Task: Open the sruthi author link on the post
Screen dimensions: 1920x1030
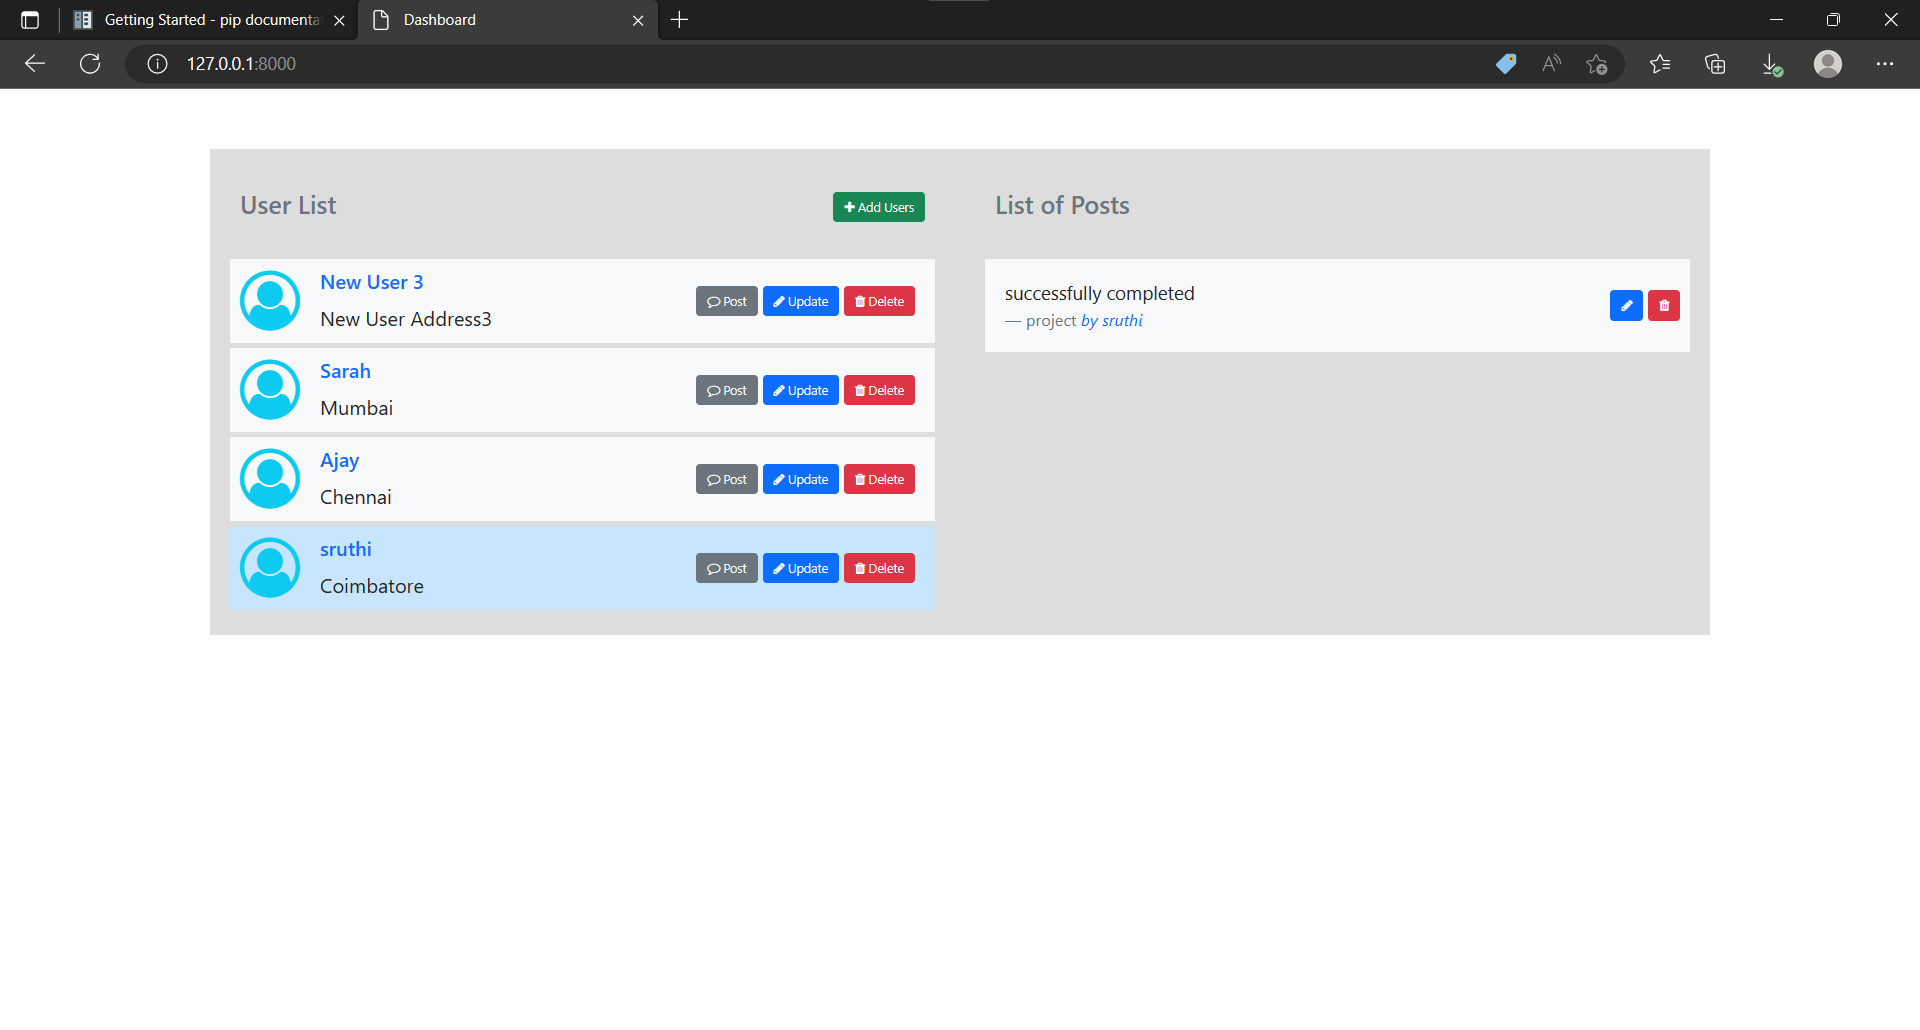Action: click(x=1120, y=320)
